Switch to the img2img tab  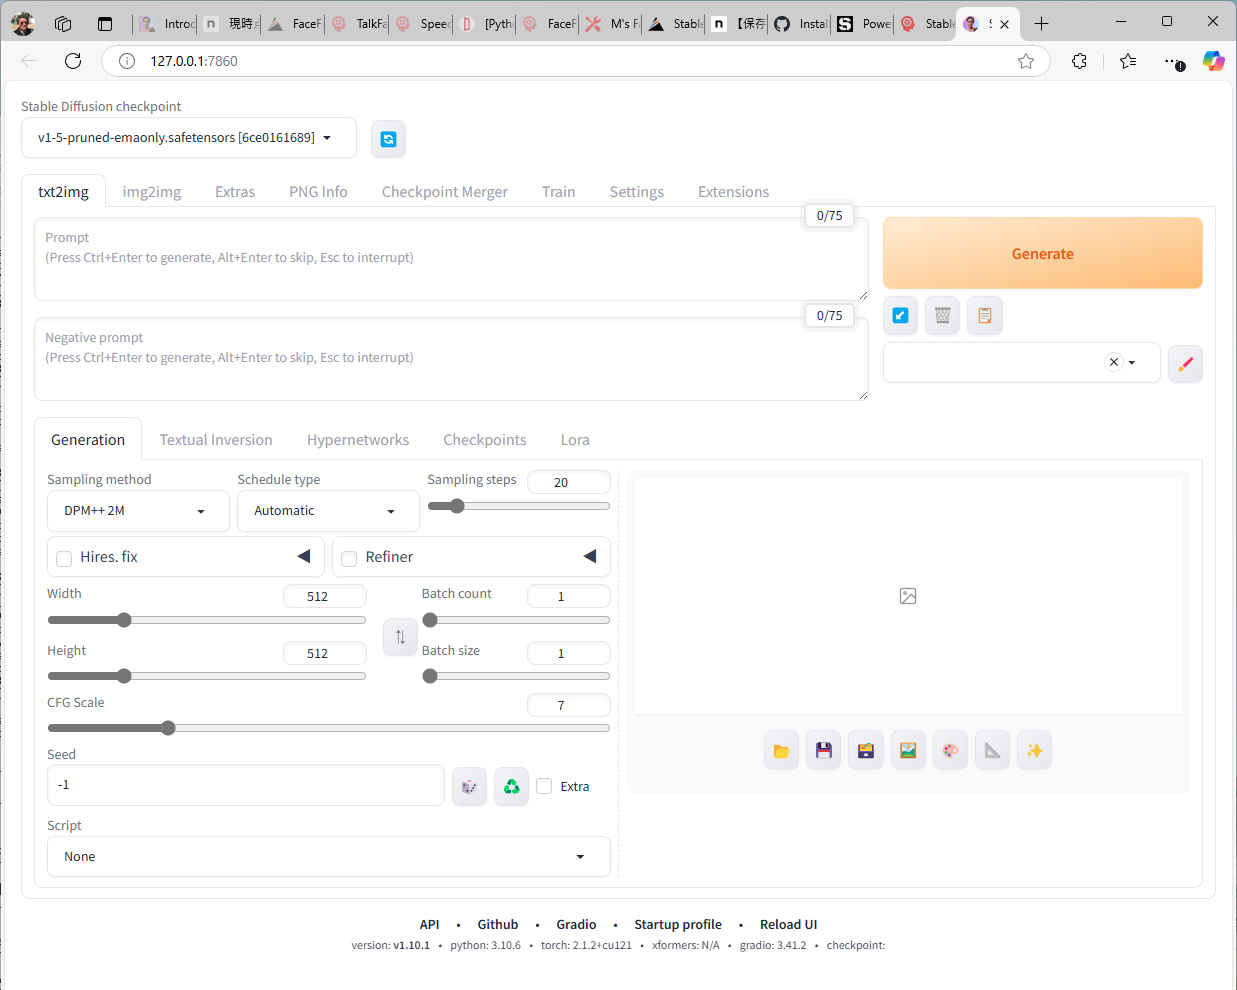[x=152, y=192]
